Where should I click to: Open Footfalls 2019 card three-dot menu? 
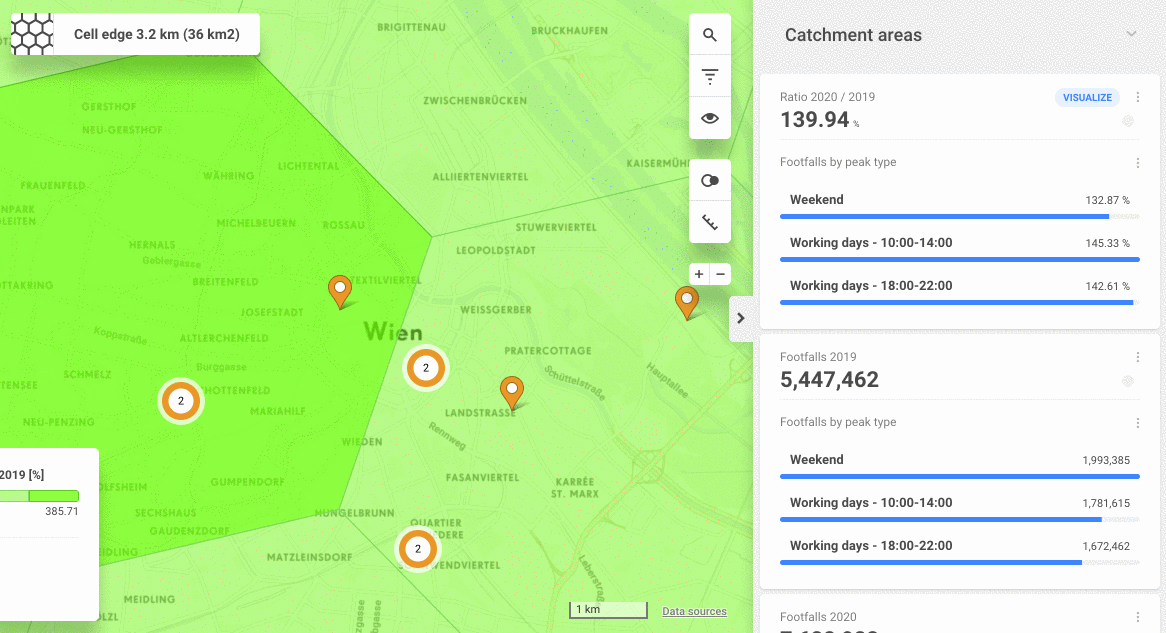point(1138,357)
